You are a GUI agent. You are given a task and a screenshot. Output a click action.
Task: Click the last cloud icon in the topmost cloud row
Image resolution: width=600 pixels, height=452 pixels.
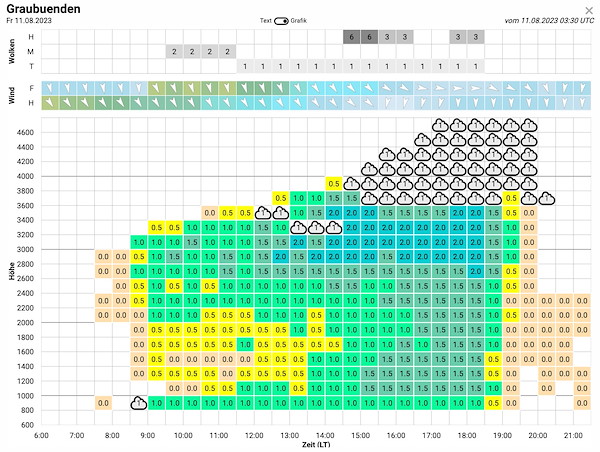point(529,125)
